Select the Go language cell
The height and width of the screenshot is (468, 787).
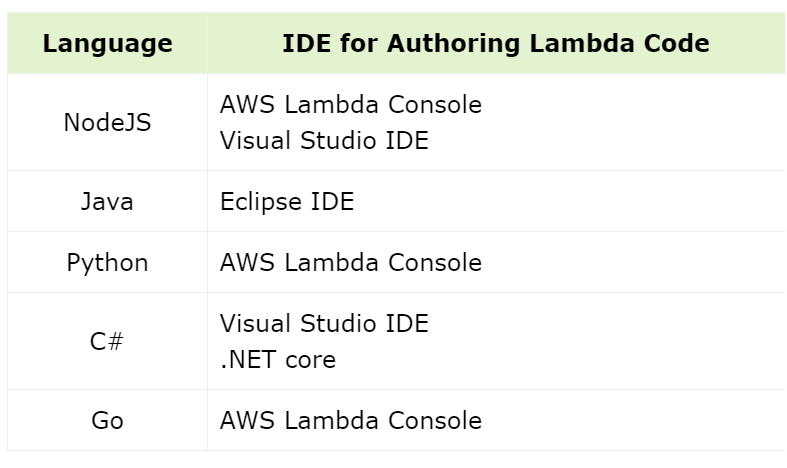107,420
